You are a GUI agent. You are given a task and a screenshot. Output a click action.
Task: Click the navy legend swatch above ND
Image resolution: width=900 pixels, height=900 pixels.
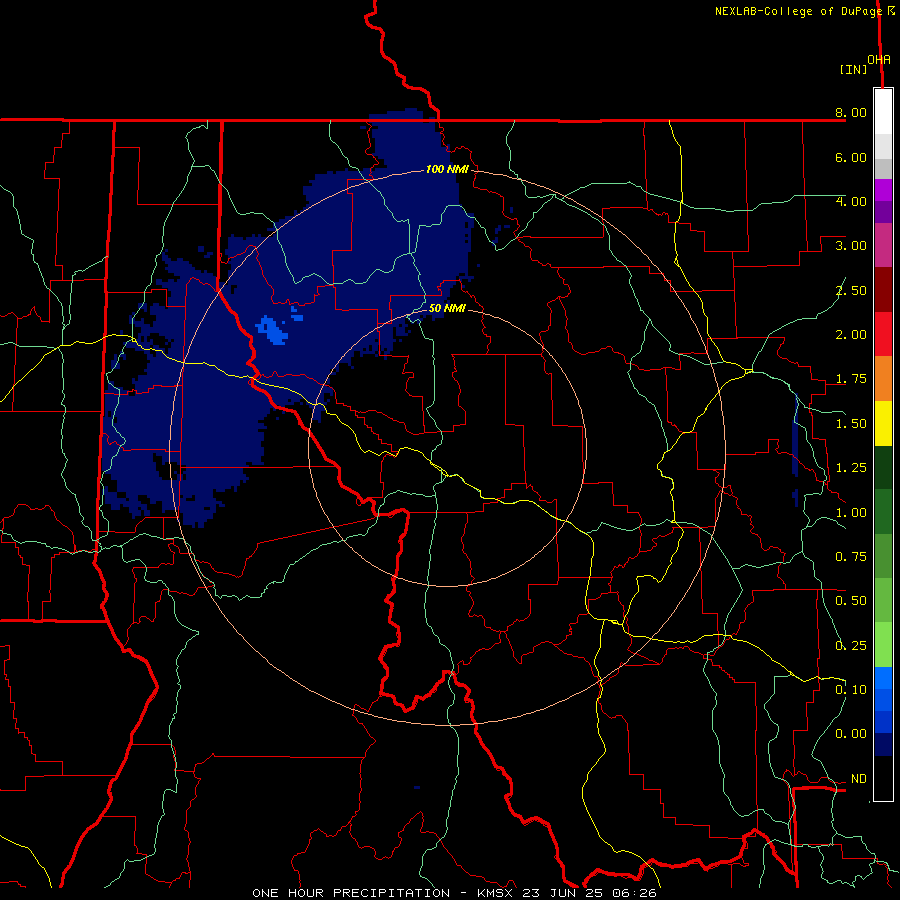[883, 744]
